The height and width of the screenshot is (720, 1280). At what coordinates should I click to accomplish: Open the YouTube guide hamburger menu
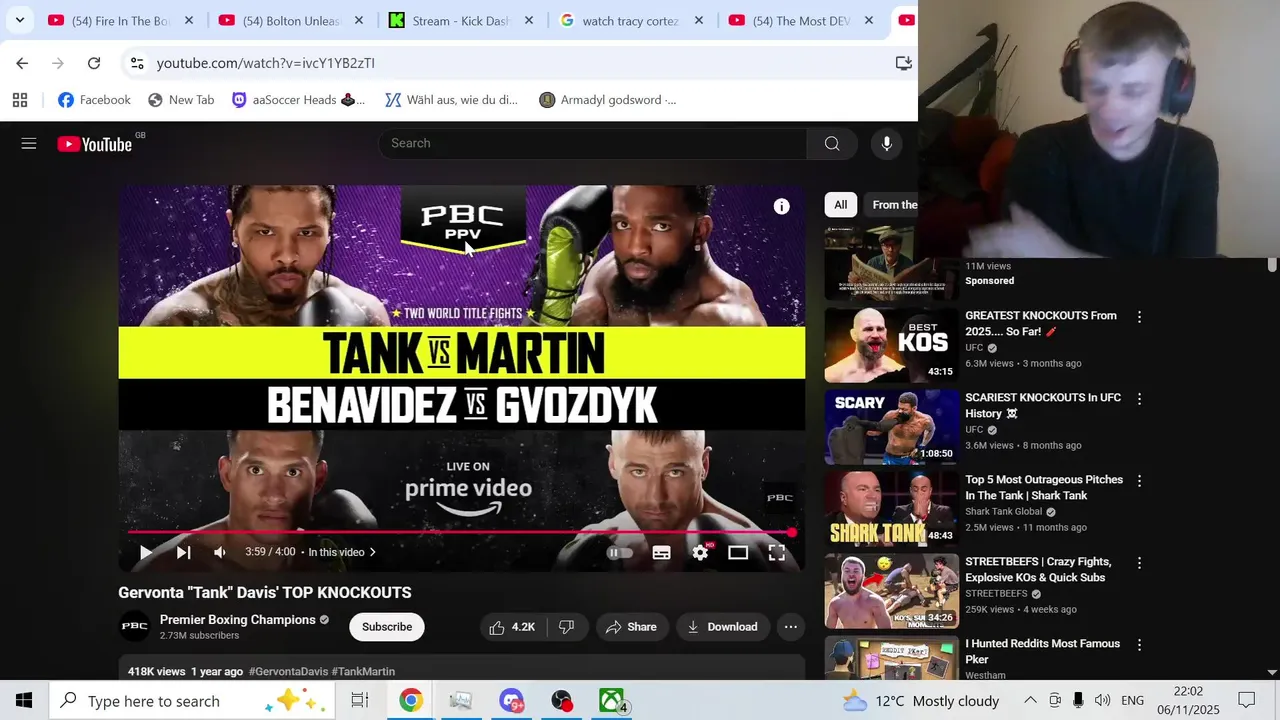pos(29,144)
